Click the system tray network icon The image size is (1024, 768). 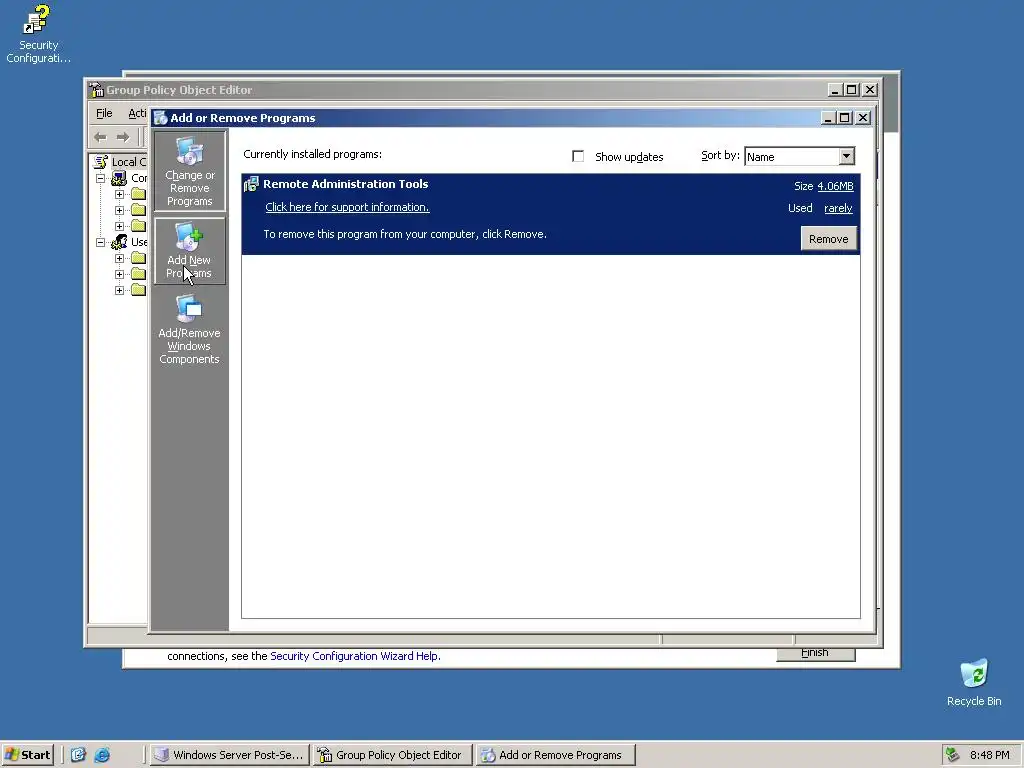953,755
